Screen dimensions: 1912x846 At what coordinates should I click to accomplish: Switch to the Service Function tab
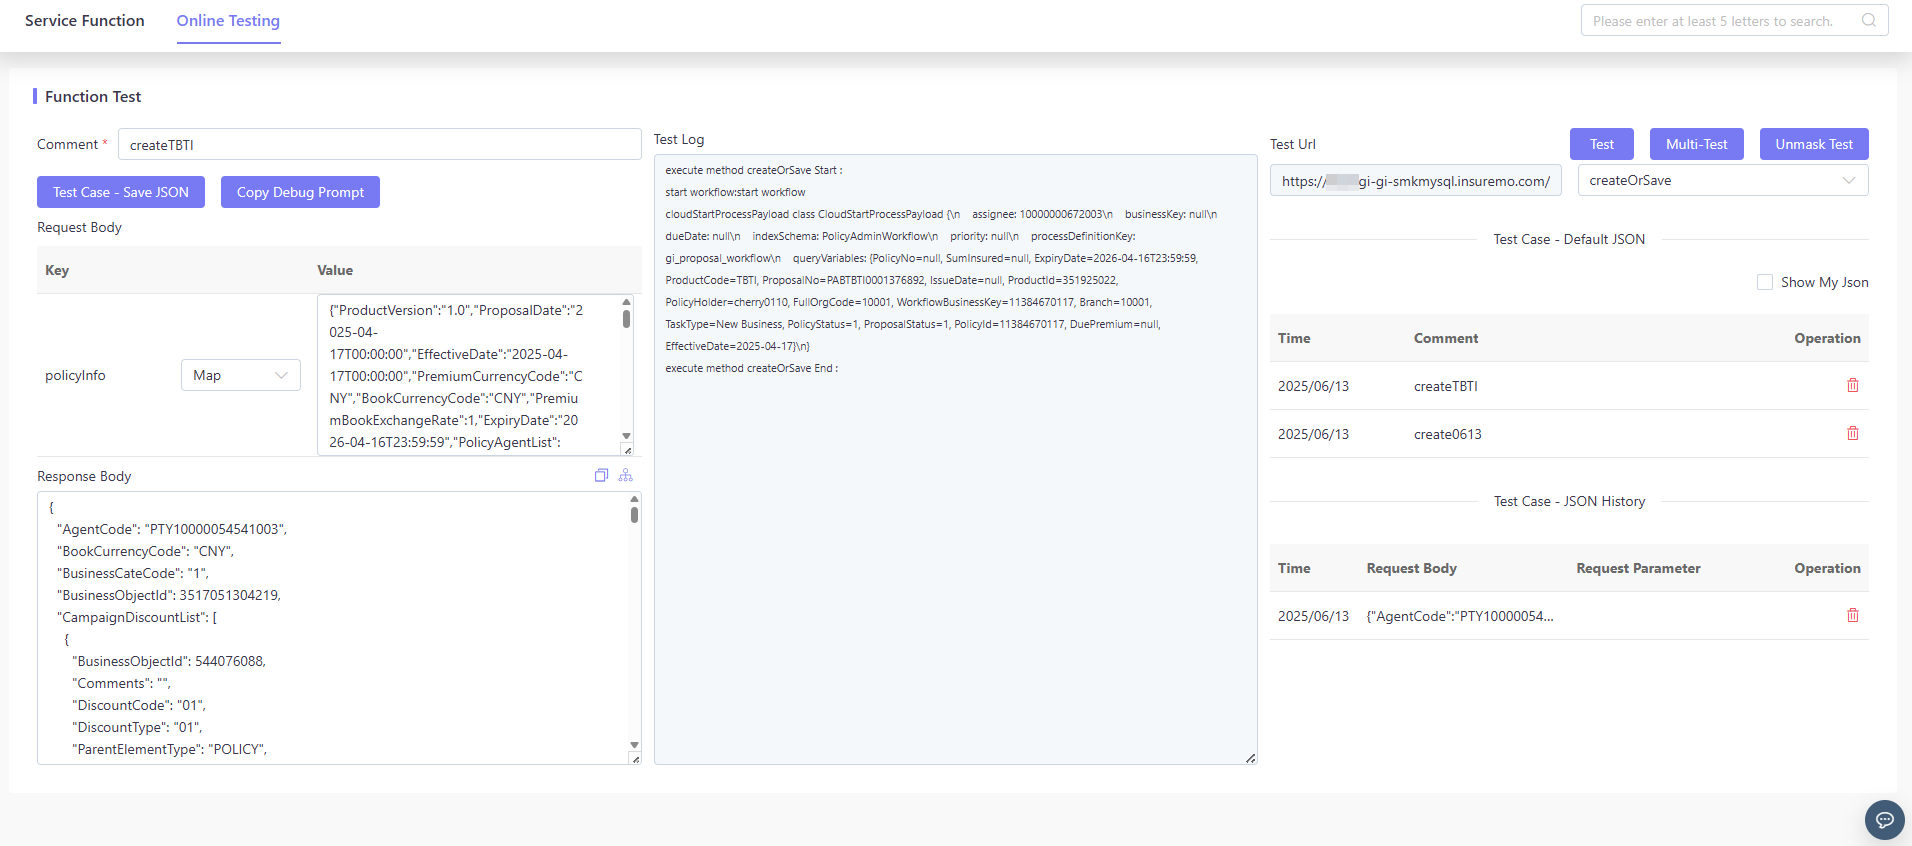(85, 20)
